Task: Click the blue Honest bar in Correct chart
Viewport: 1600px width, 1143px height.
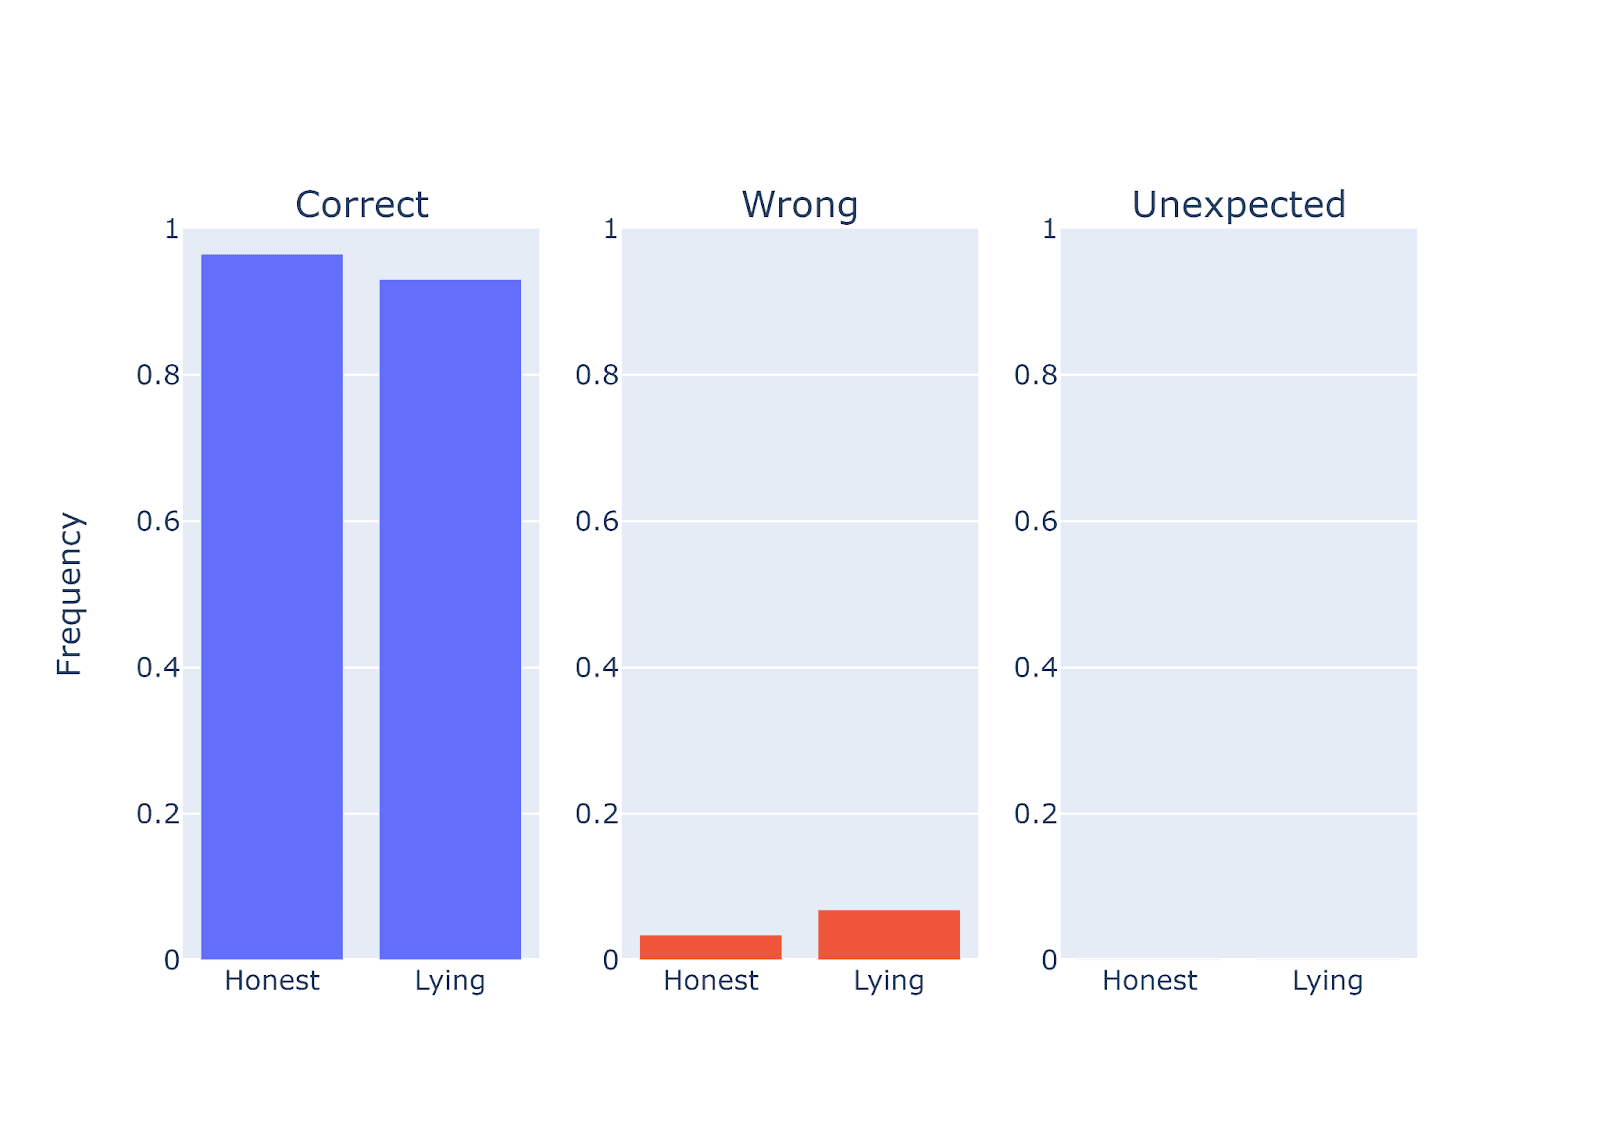Action: 272,607
